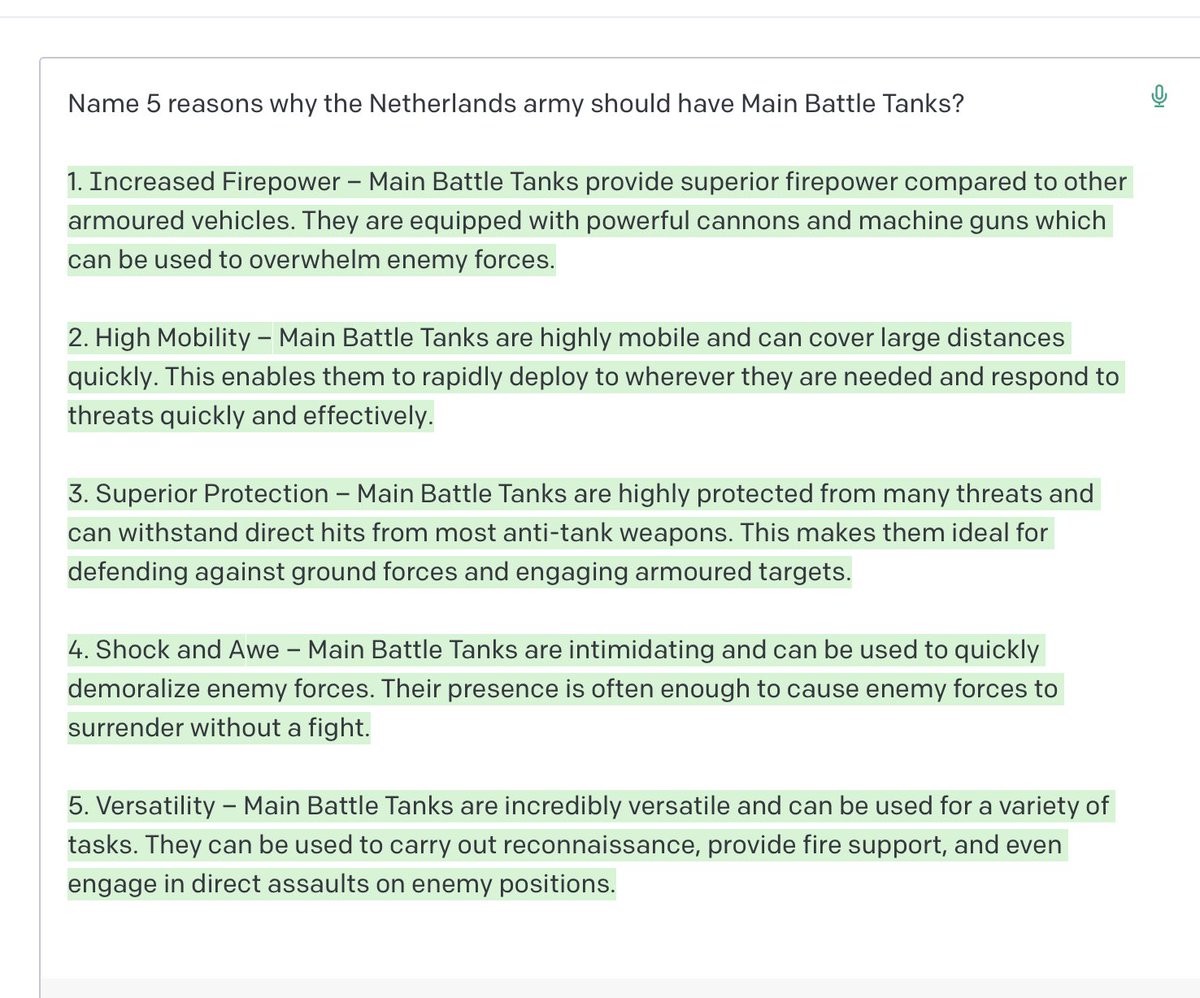
Task: Click the microphone icon in the text box
Action: (x=1159, y=97)
